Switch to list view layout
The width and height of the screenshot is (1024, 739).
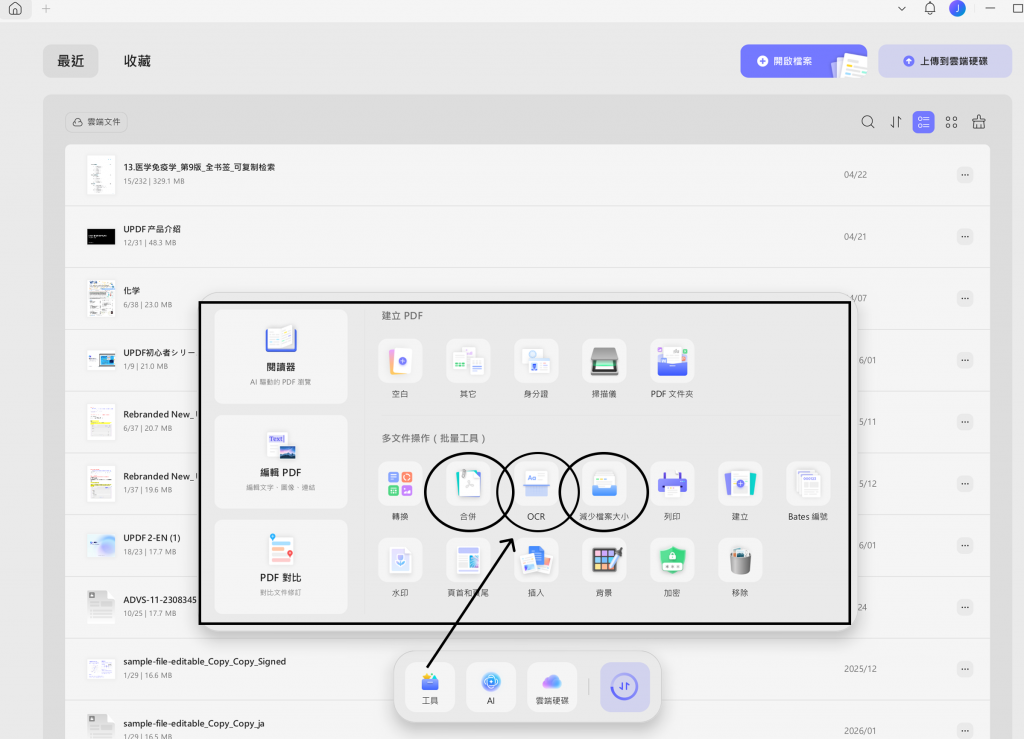(x=923, y=122)
